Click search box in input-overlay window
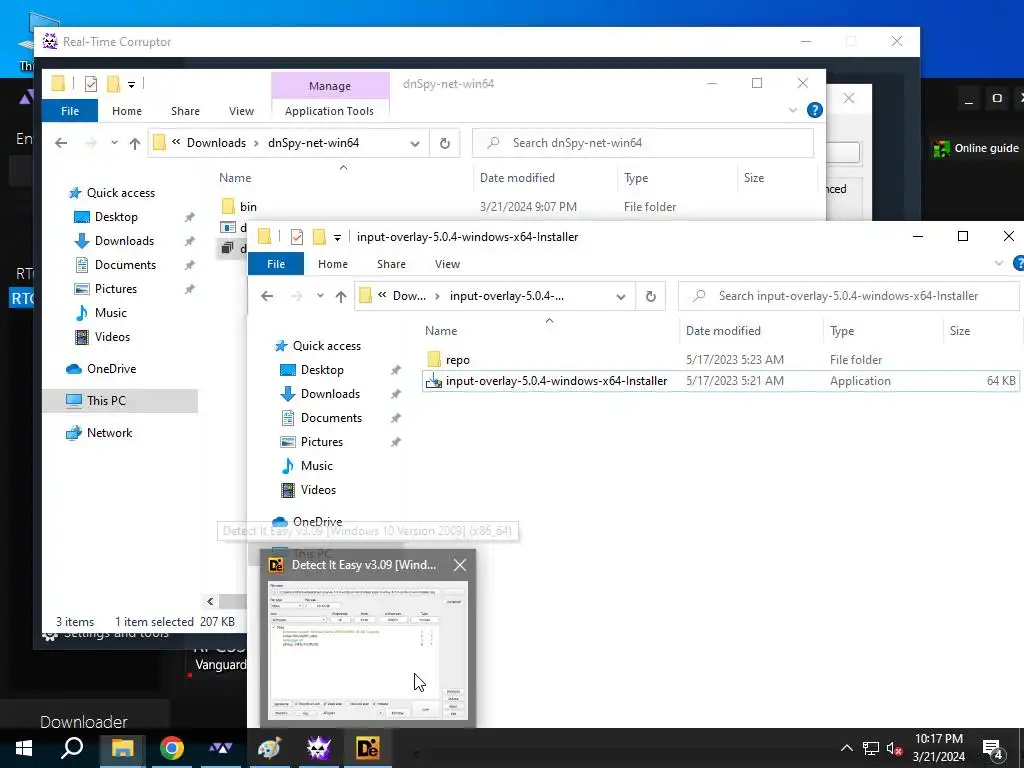 tap(848, 296)
